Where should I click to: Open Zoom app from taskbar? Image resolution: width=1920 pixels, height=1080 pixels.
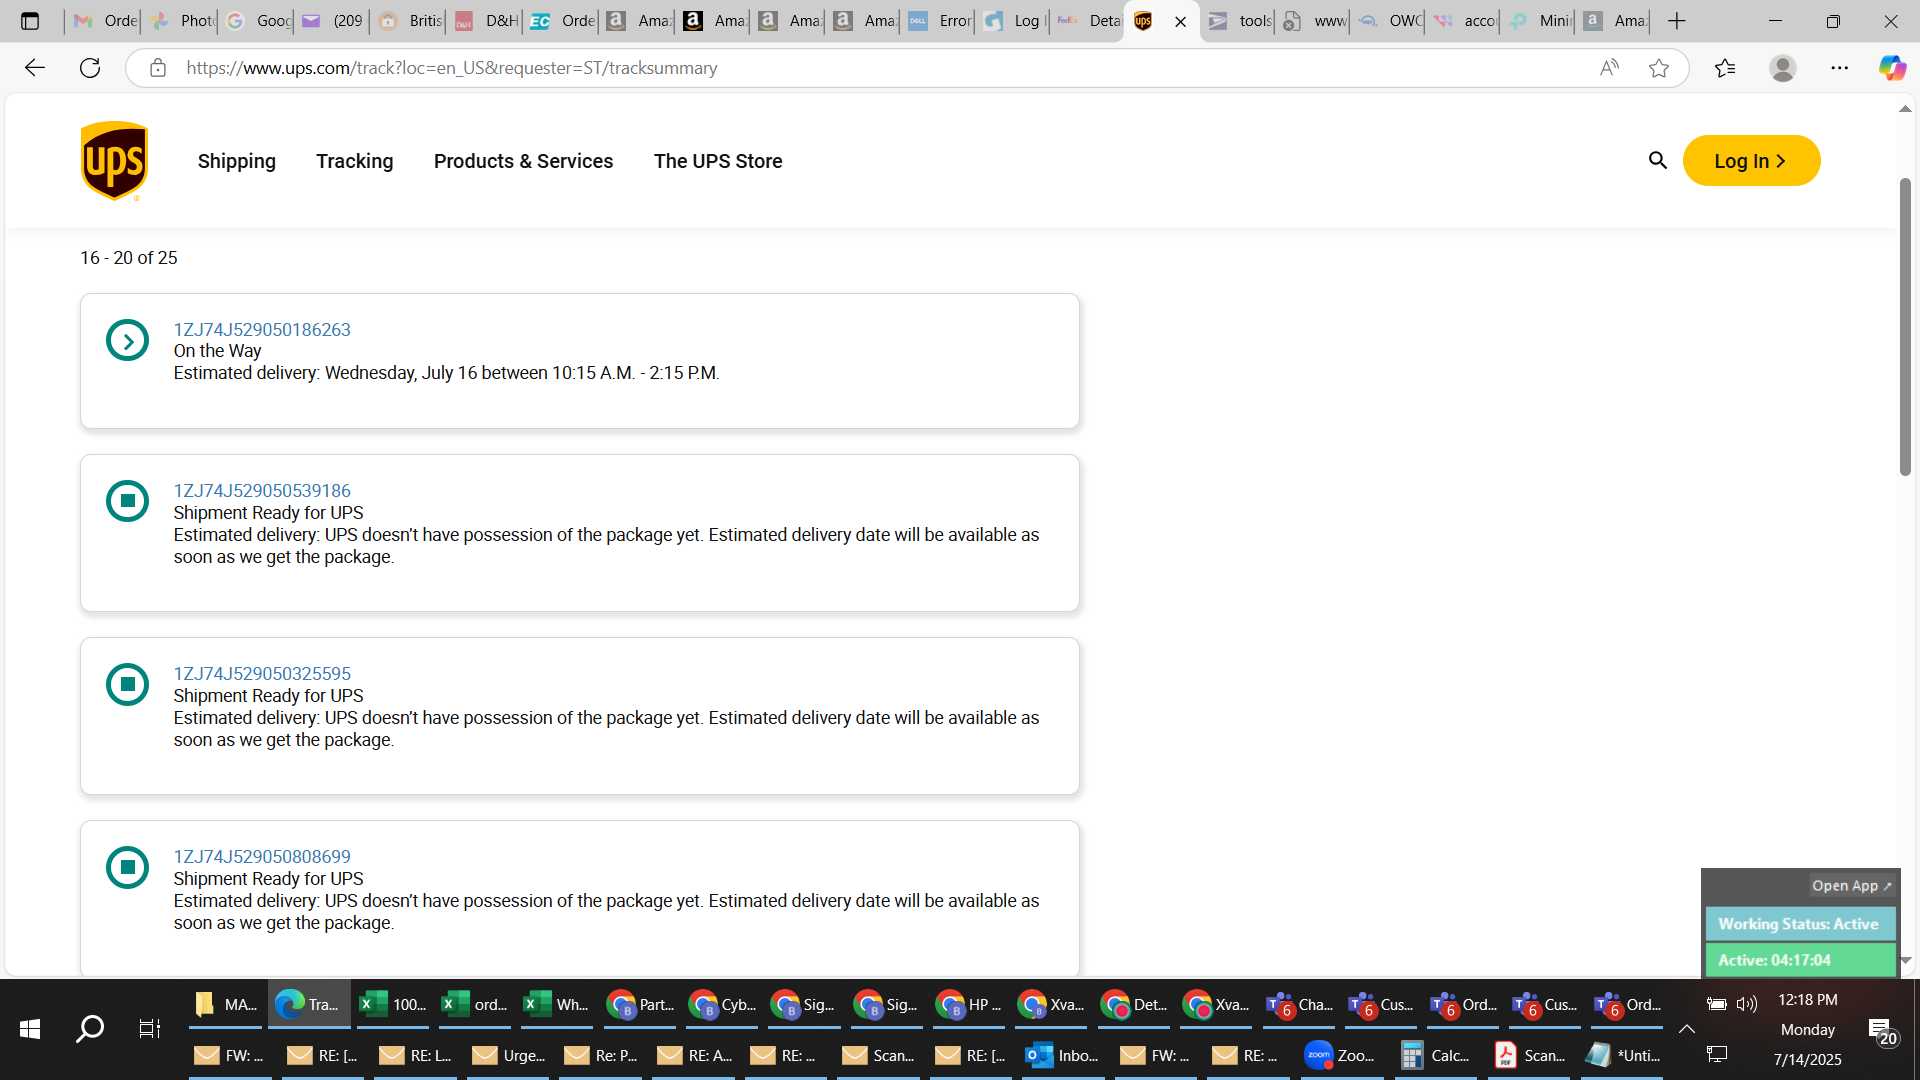click(1341, 1055)
